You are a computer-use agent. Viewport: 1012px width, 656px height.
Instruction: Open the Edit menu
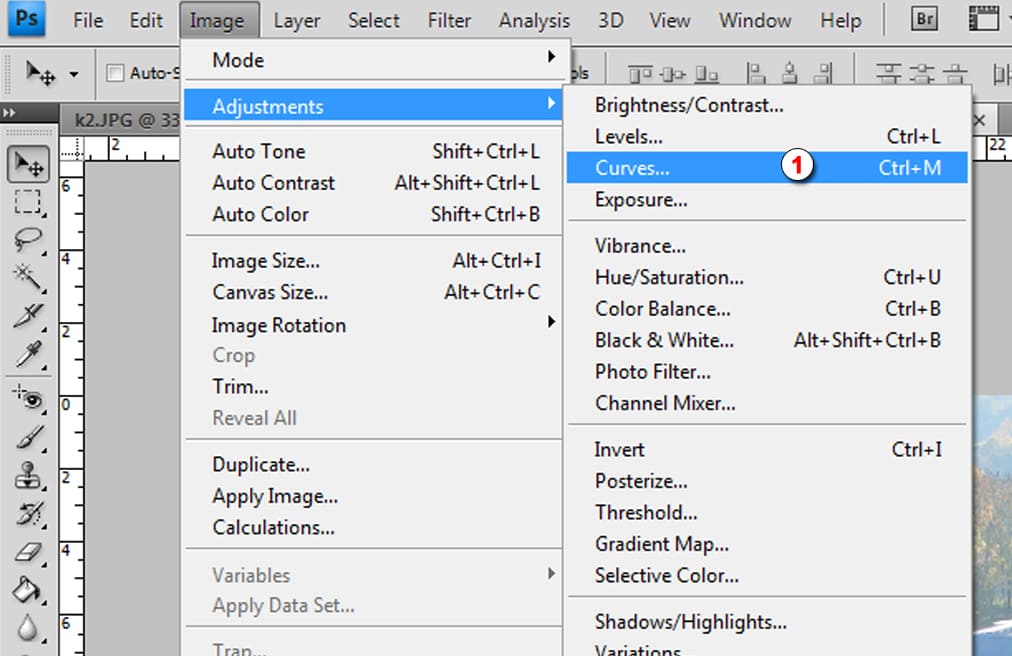point(146,21)
